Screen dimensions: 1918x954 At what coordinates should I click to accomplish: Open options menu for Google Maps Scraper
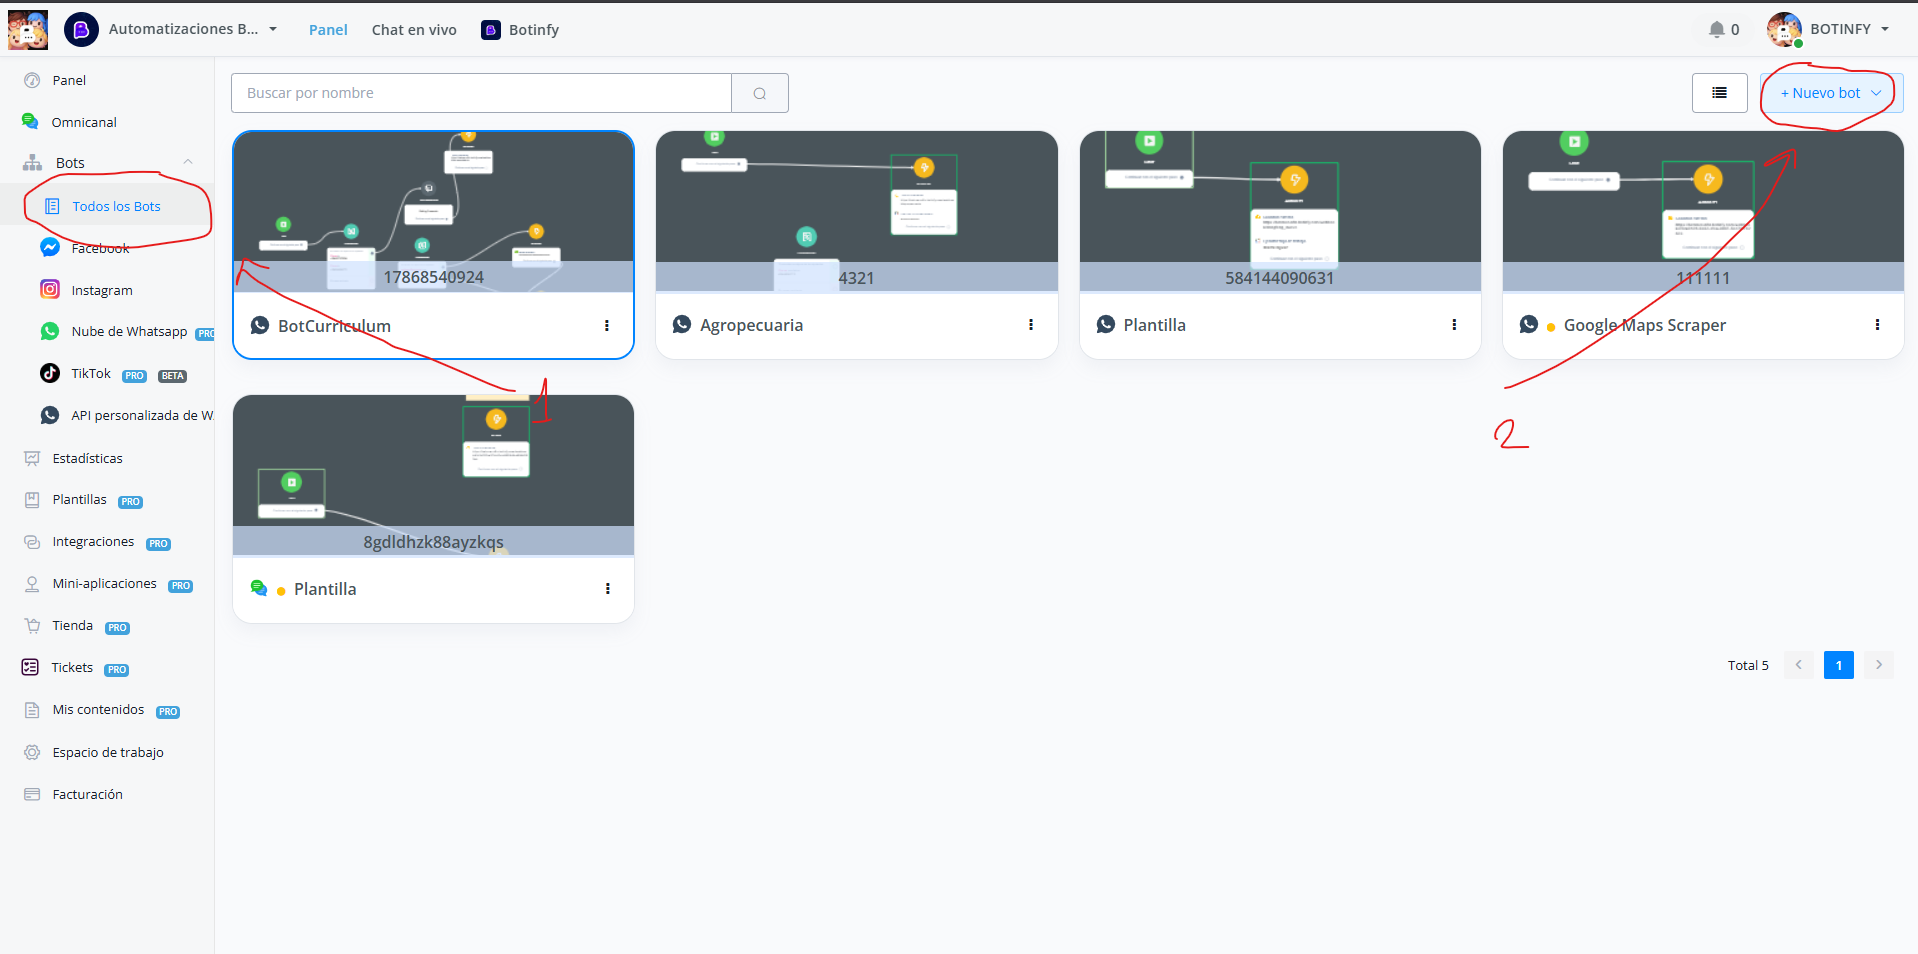tap(1877, 325)
